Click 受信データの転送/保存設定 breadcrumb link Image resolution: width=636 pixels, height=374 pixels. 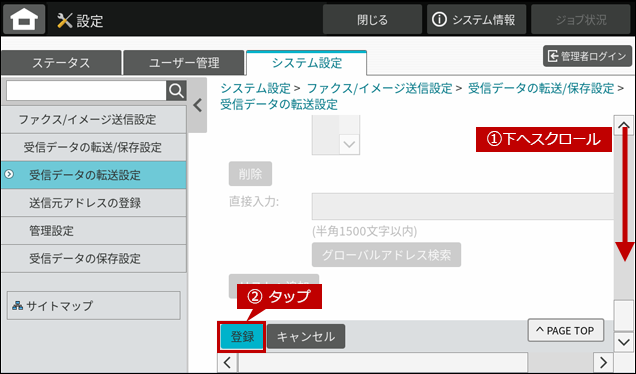[541, 88]
